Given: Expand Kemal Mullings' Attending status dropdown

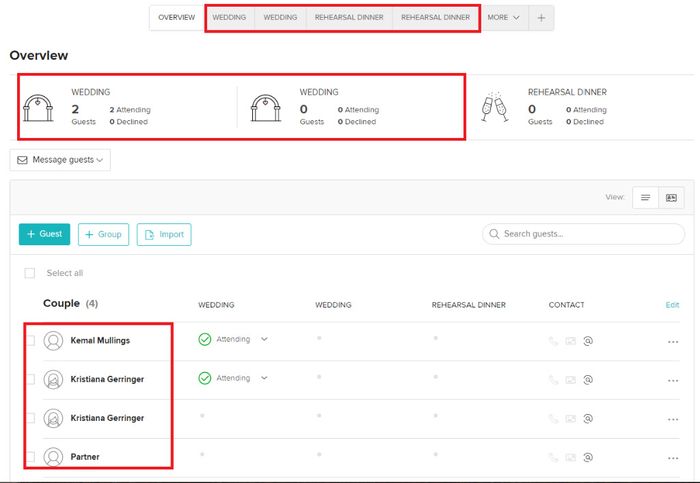Looking at the screenshot, I should [265, 340].
